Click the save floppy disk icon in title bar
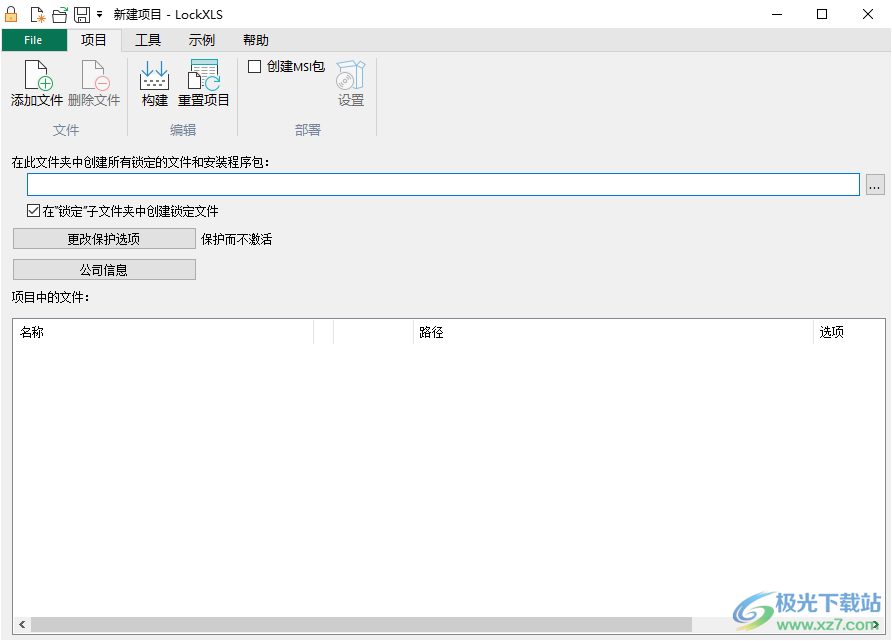 pyautogui.click(x=82, y=14)
